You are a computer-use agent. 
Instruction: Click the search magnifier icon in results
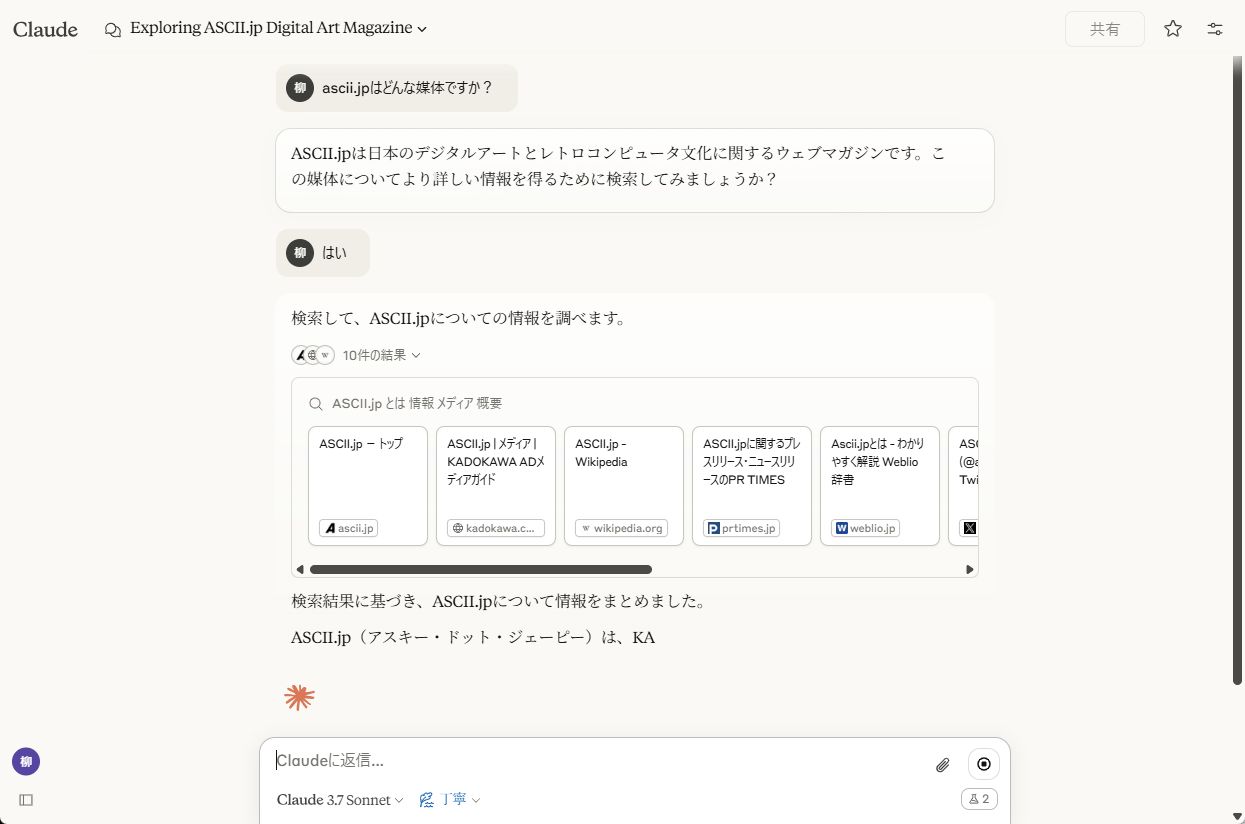point(315,404)
